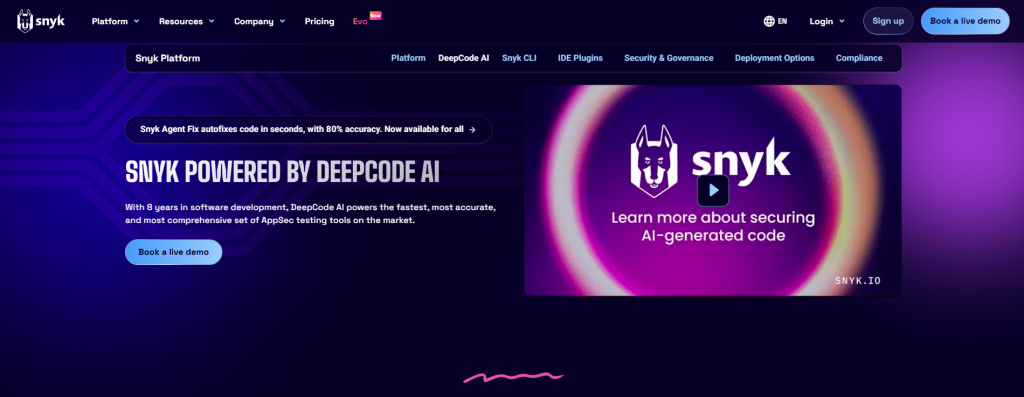The image size is (1024, 397).
Task: Open the Snyk CLI tab
Action: click(x=519, y=58)
